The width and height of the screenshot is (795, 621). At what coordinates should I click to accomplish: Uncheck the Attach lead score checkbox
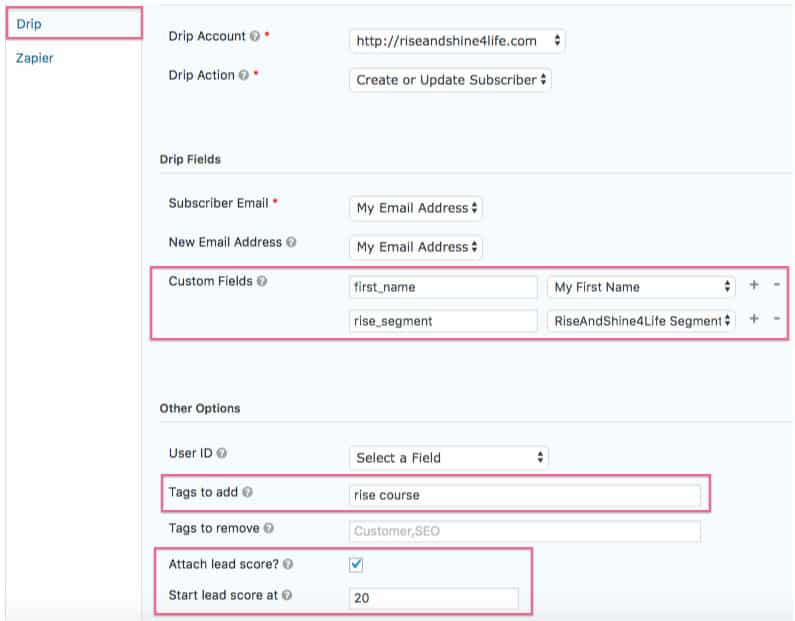point(356,565)
